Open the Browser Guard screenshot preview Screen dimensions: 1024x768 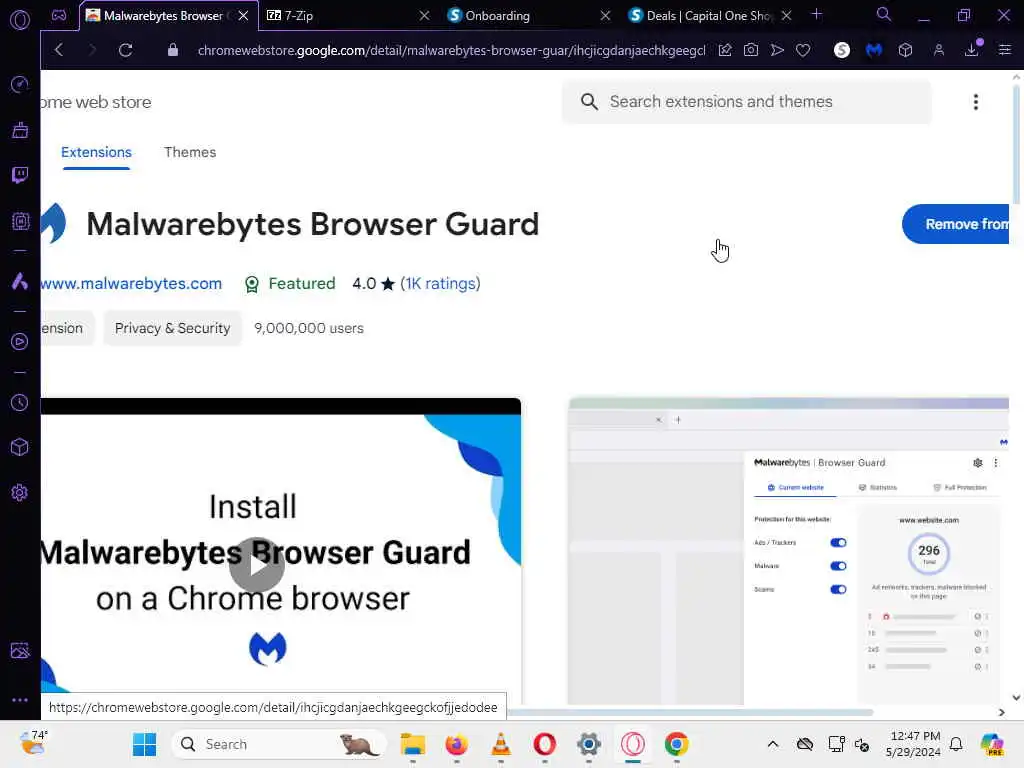tap(788, 551)
